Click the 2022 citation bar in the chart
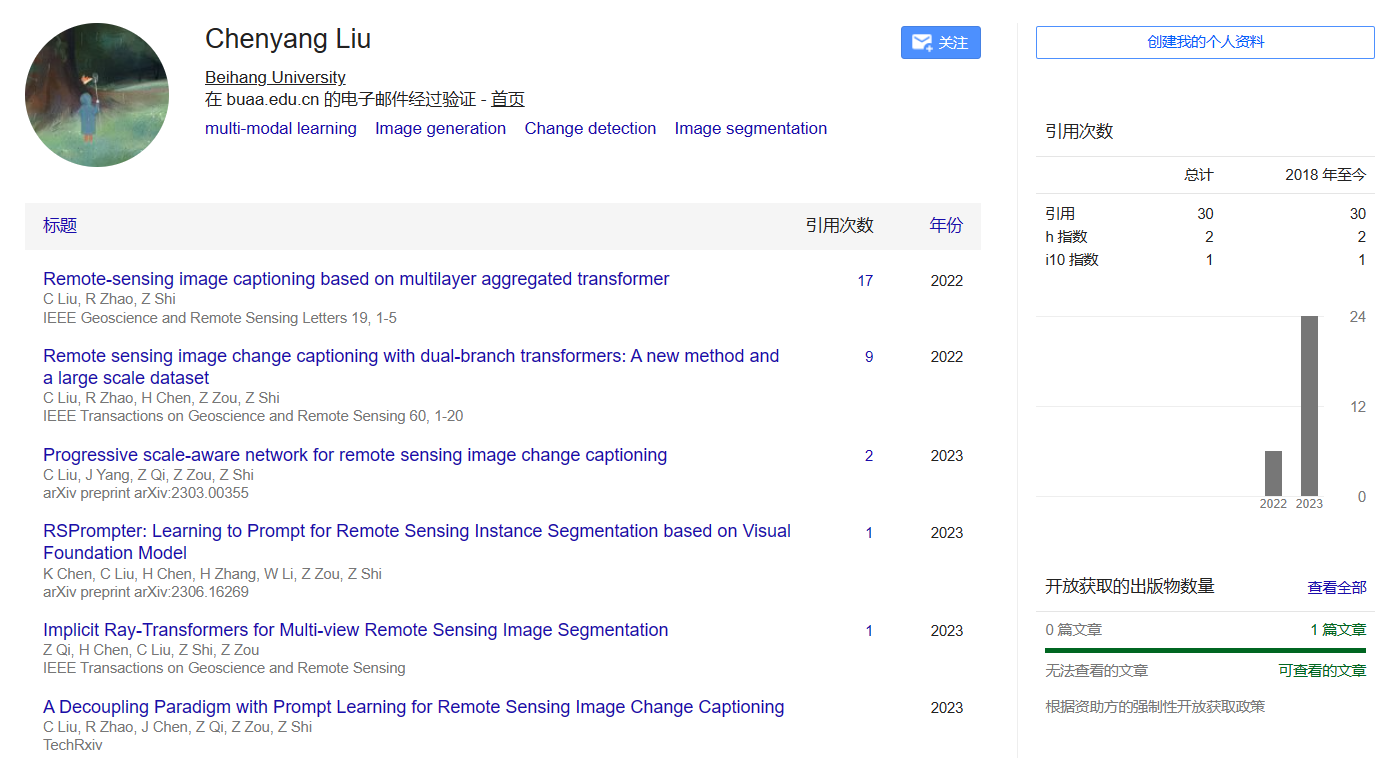Image resolution: width=1393 pixels, height=758 pixels. pyautogui.click(x=1274, y=472)
